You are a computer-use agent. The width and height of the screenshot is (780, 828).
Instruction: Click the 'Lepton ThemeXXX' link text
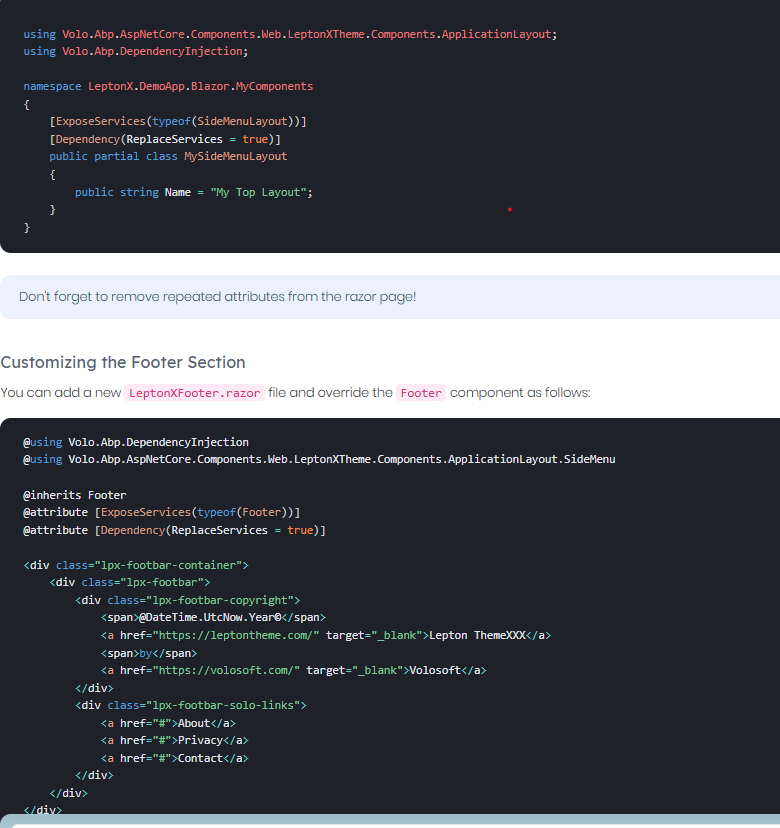(x=477, y=635)
